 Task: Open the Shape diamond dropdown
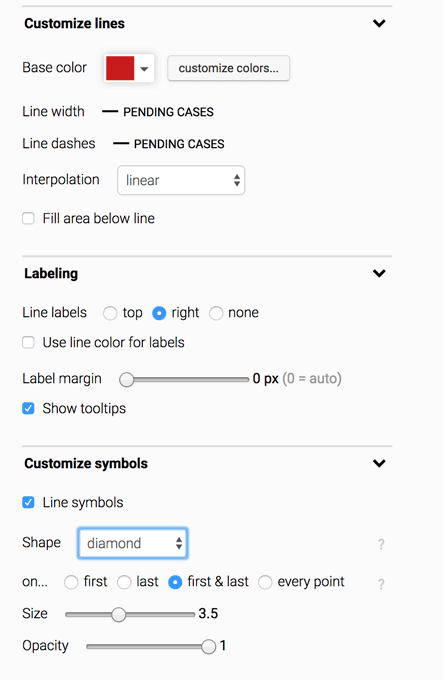click(133, 543)
